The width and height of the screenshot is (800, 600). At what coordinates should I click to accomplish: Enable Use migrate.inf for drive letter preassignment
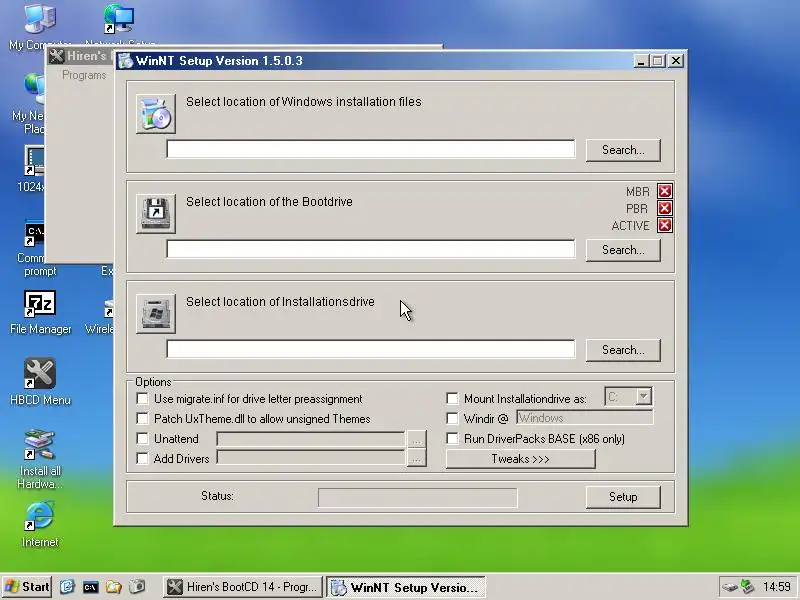click(x=142, y=398)
